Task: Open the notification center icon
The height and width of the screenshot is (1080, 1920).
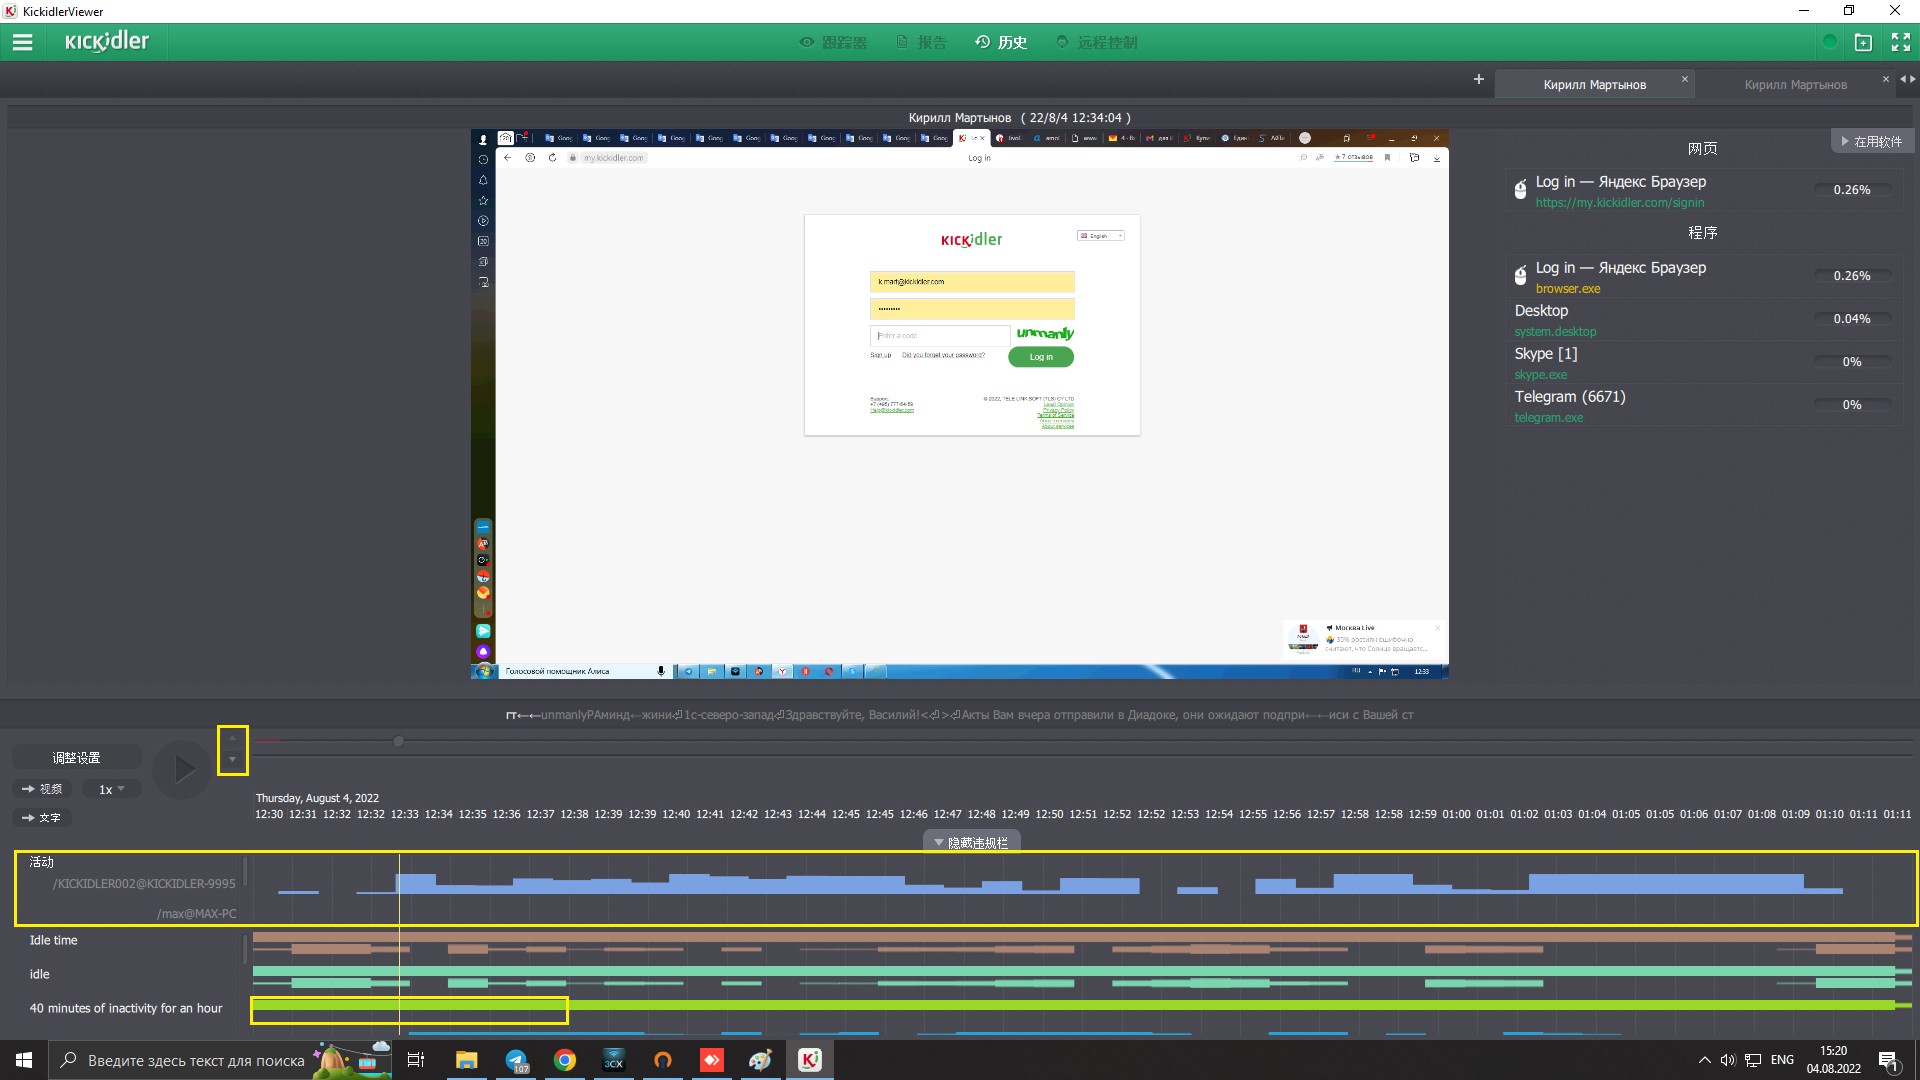Action: pyautogui.click(x=1888, y=1060)
